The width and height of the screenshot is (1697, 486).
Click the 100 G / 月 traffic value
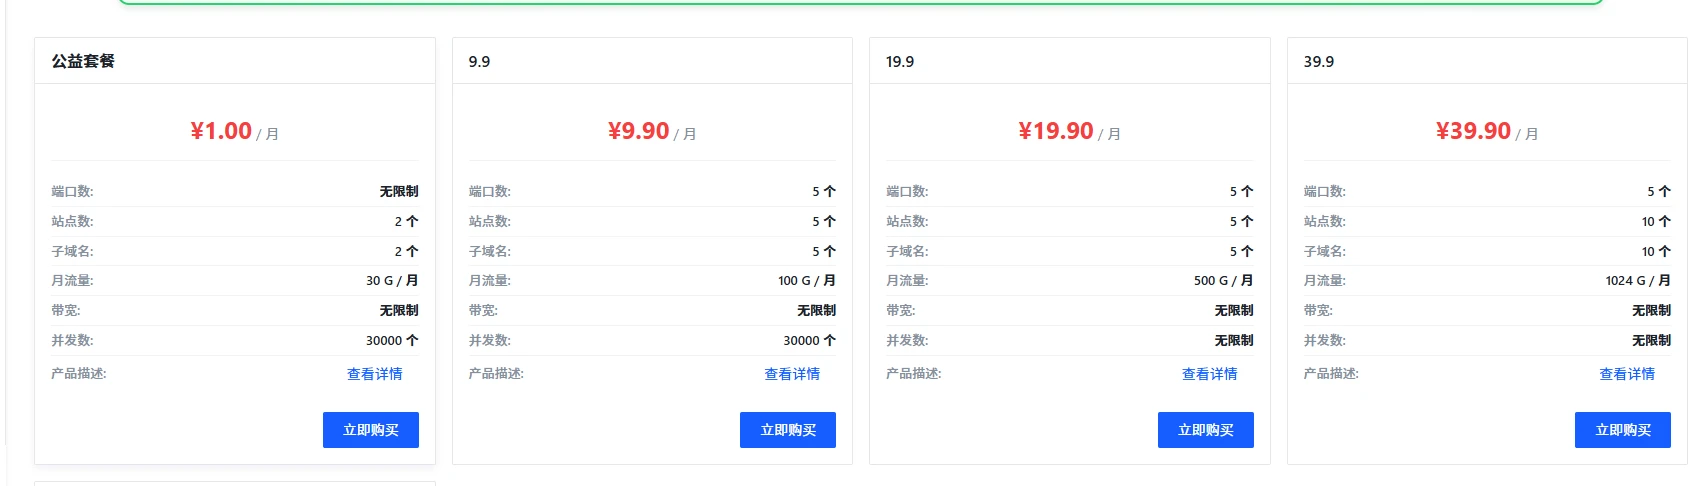click(x=806, y=281)
